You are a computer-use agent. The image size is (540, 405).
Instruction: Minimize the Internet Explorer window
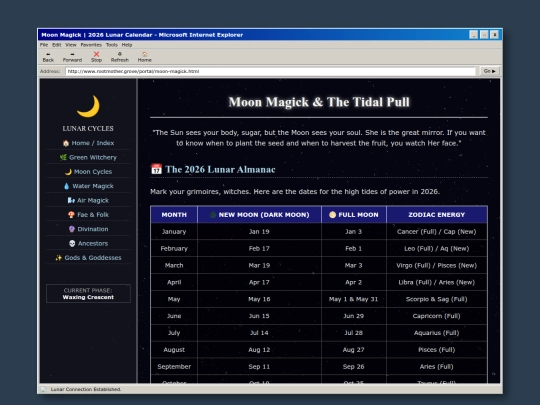click(474, 35)
